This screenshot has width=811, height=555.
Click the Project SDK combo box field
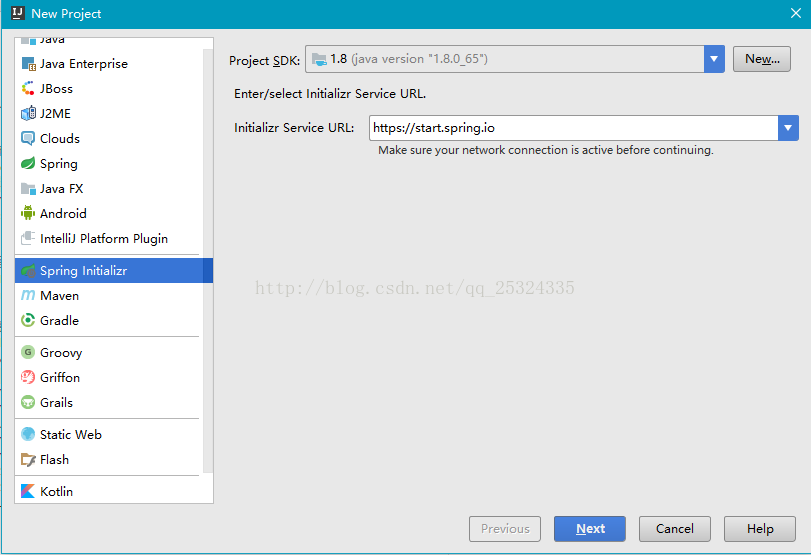pyautogui.click(x=515, y=59)
